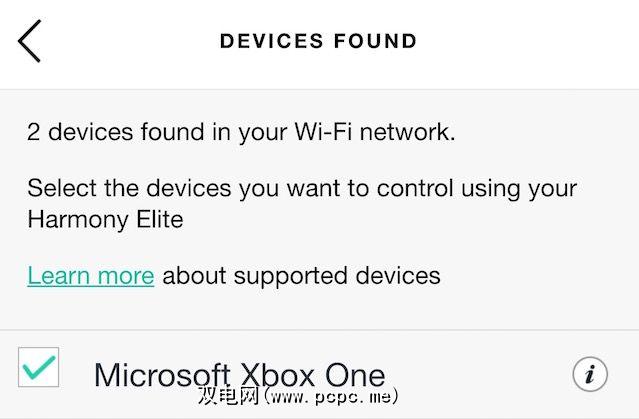Image resolution: width=639 pixels, height=419 pixels.
Task: Show details using the circled i icon
Action: click(x=590, y=374)
